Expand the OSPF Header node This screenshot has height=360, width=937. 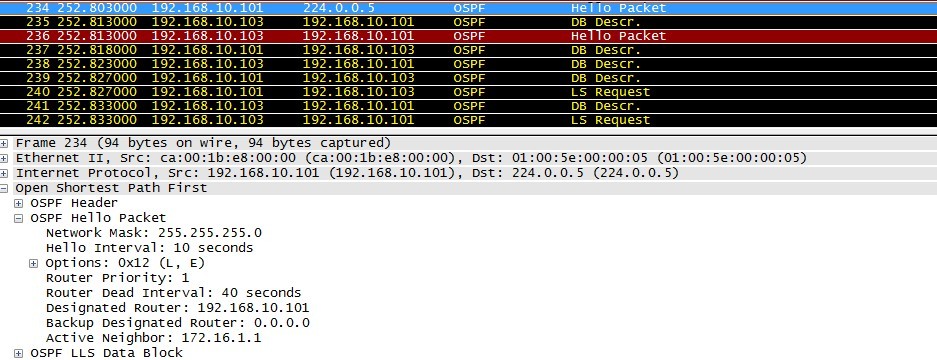pyautogui.click(x=19, y=203)
